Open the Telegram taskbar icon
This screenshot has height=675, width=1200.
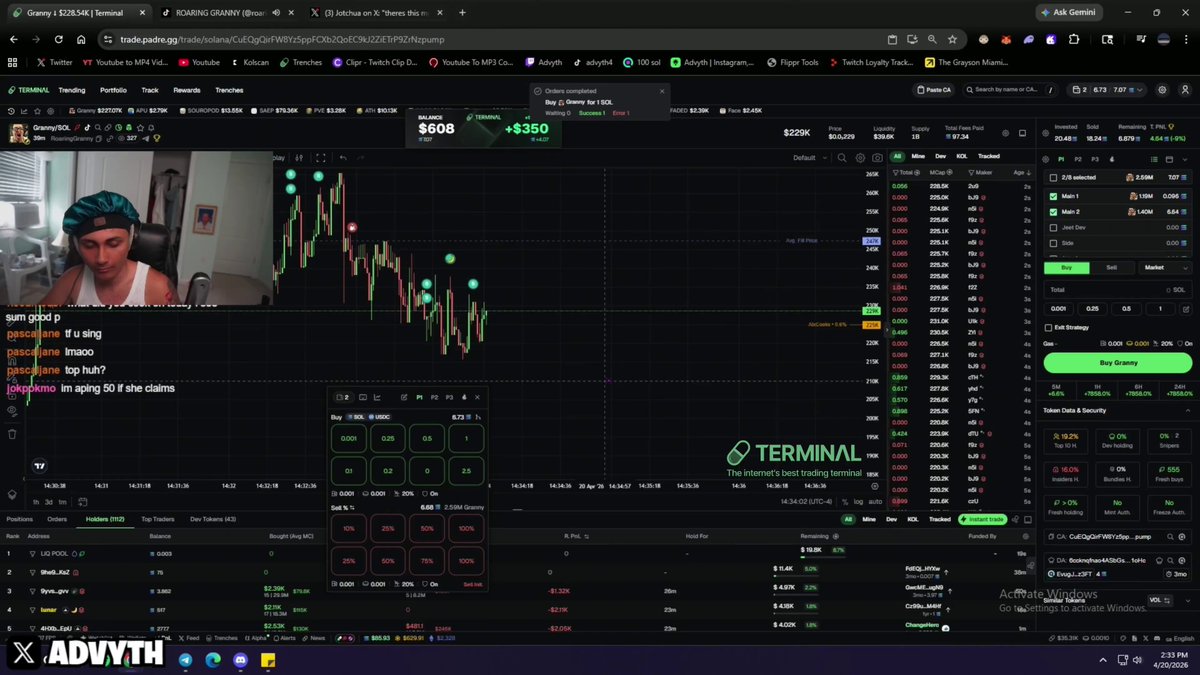[186, 660]
